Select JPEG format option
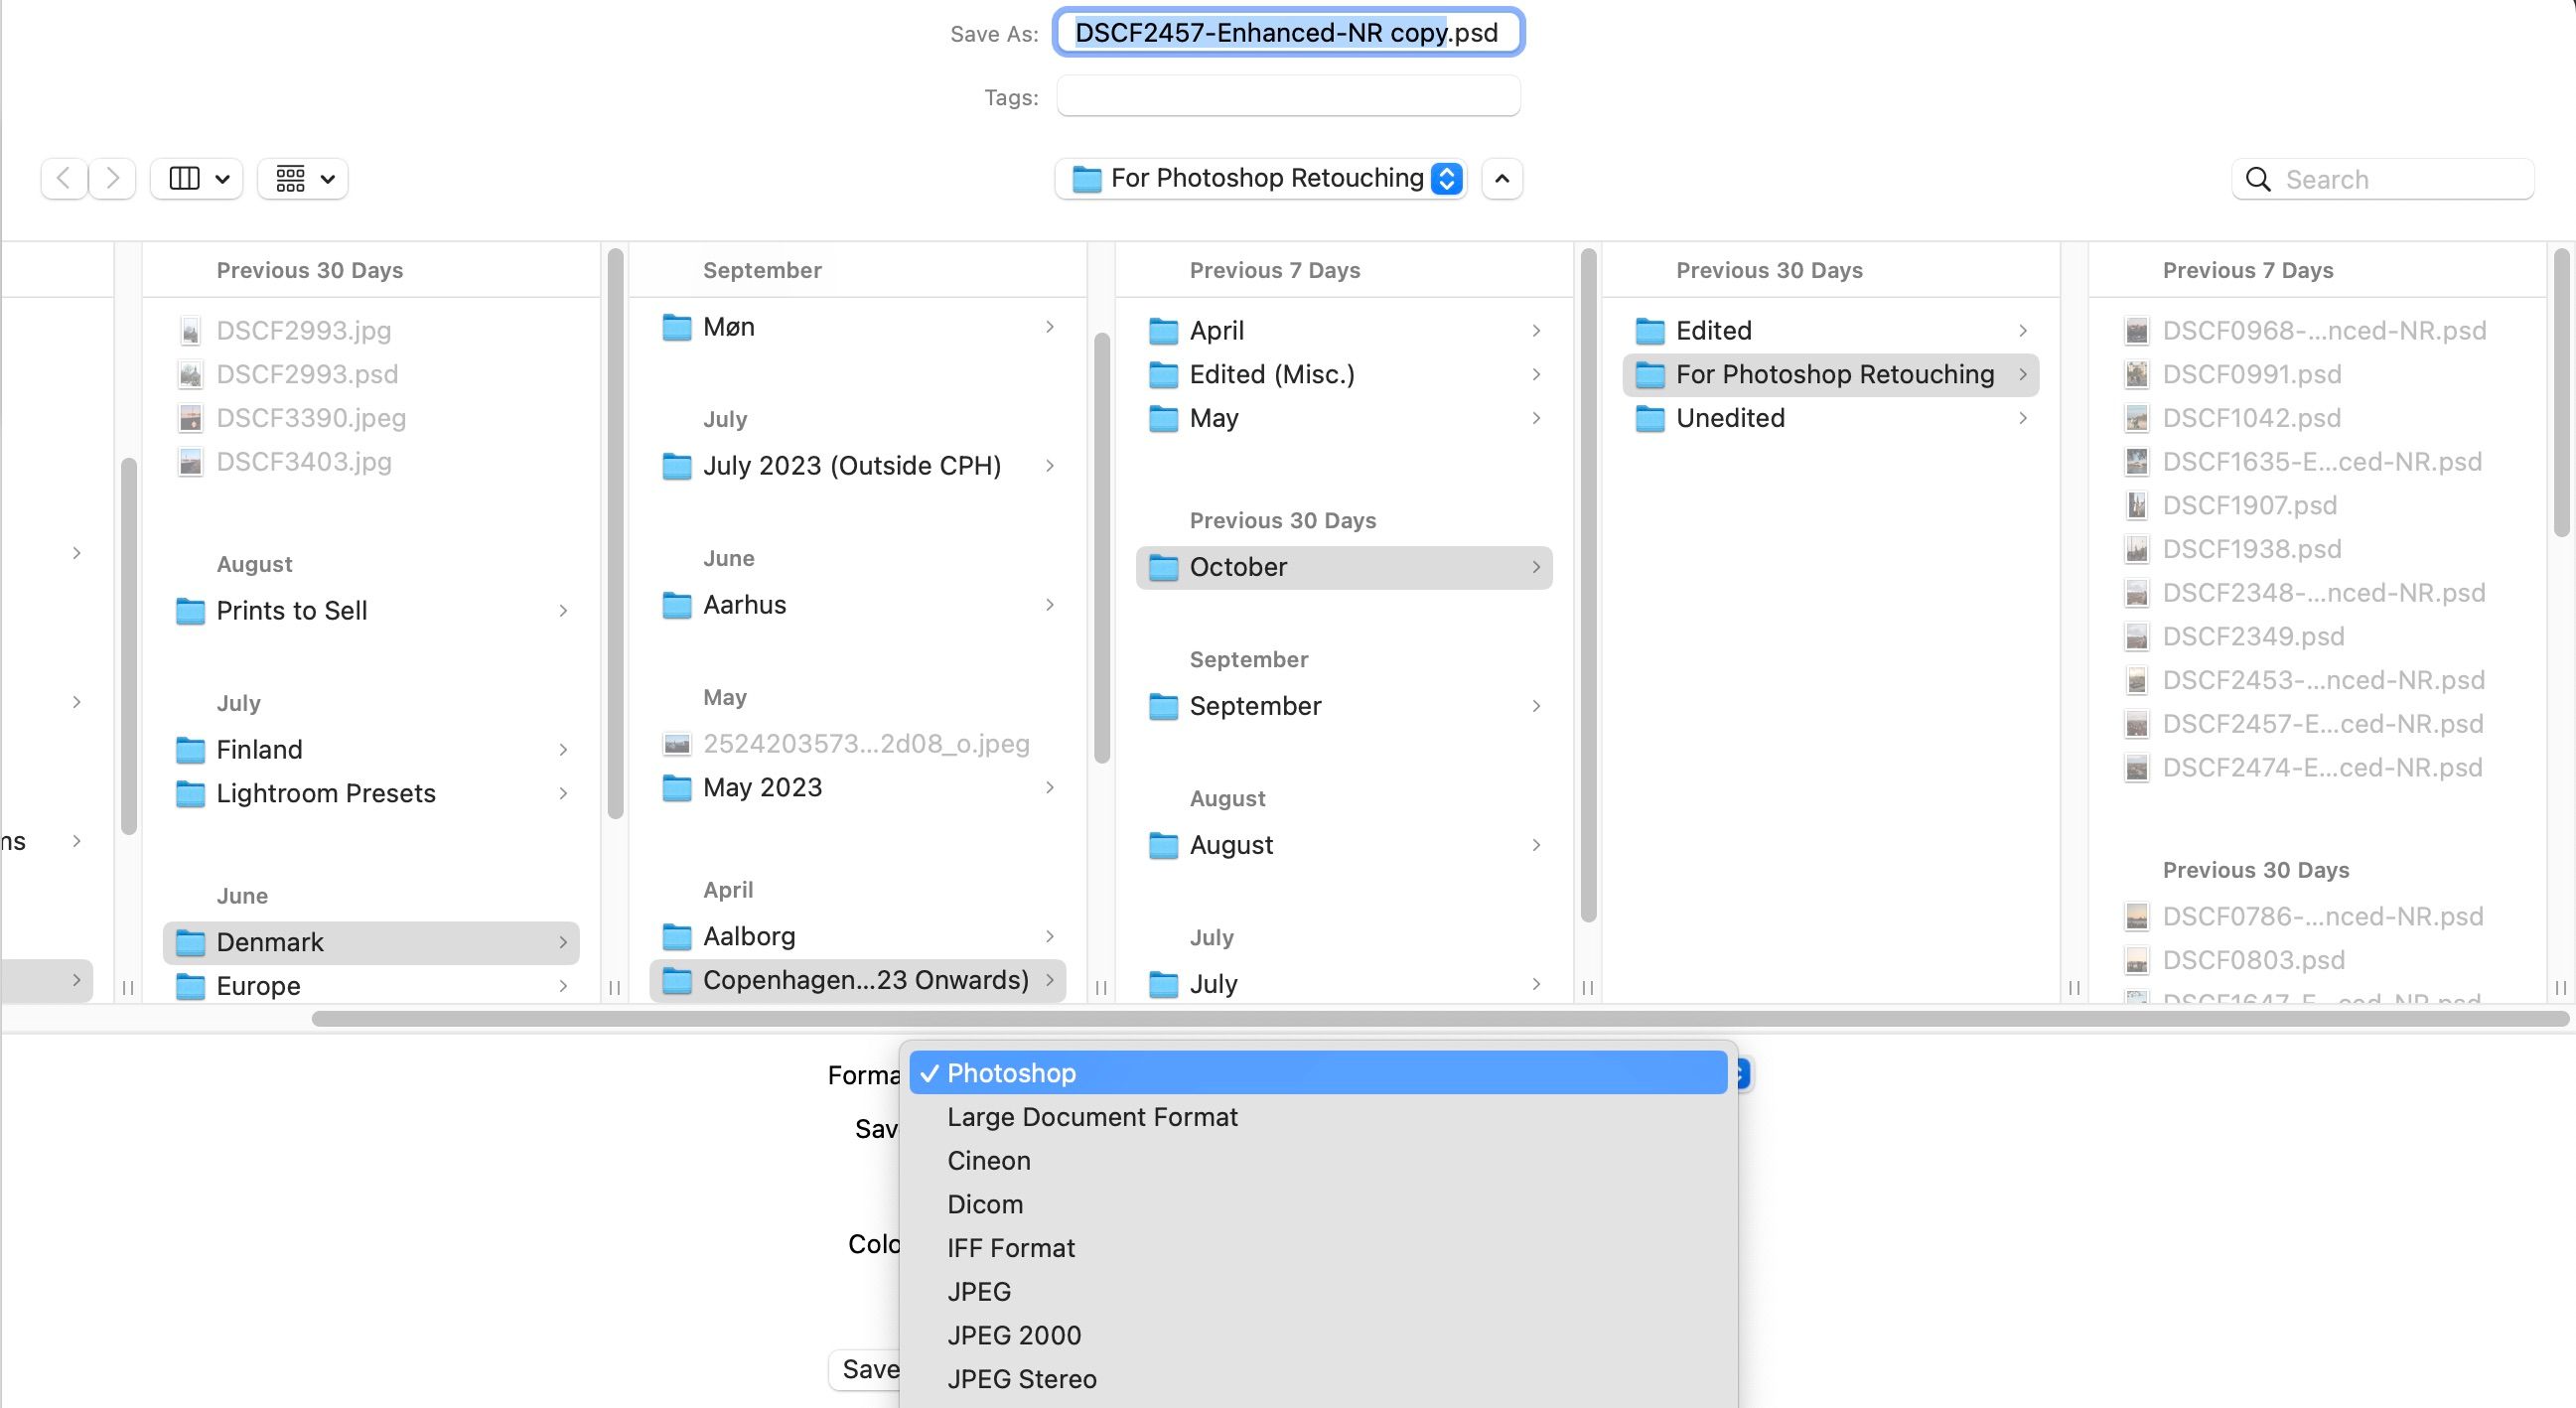The width and height of the screenshot is (2576, 1408). (978, 1290)
